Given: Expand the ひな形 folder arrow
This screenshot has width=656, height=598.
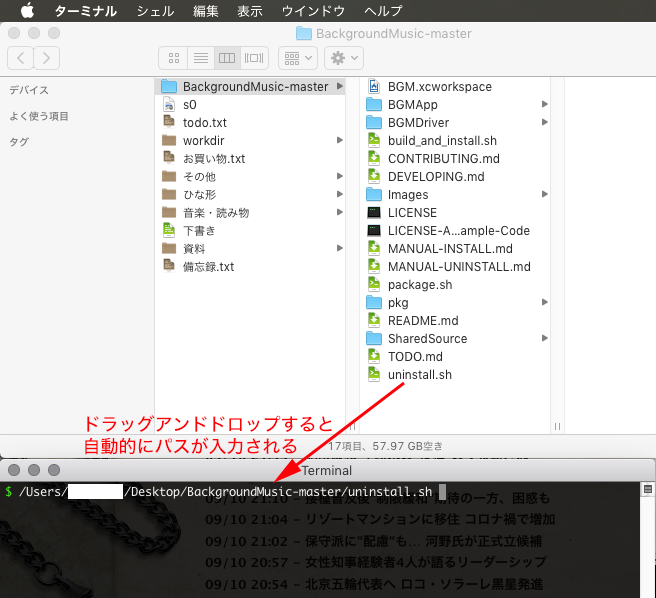Looking at the screenshot, I should 340,194.
